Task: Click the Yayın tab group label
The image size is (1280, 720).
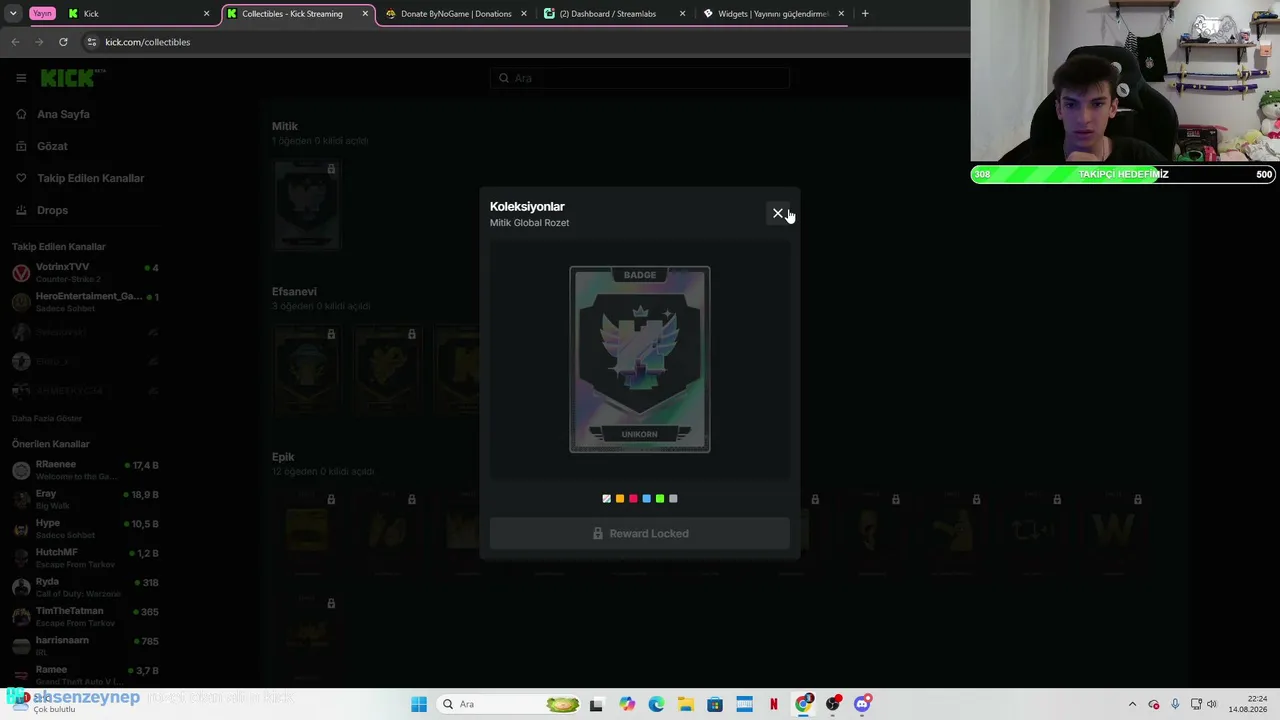Action: [42, 14]
